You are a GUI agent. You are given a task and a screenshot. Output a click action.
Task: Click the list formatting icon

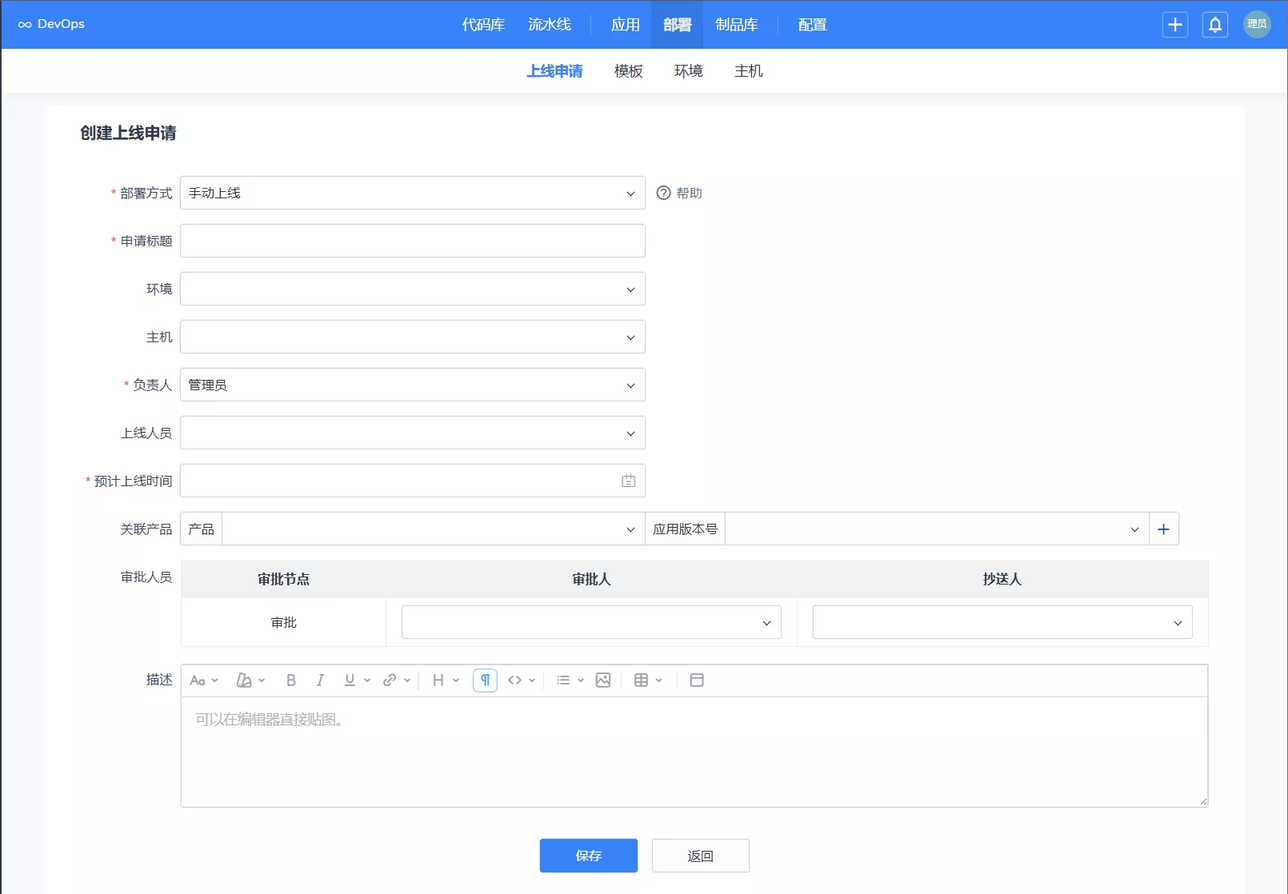[x=563, y=680]
